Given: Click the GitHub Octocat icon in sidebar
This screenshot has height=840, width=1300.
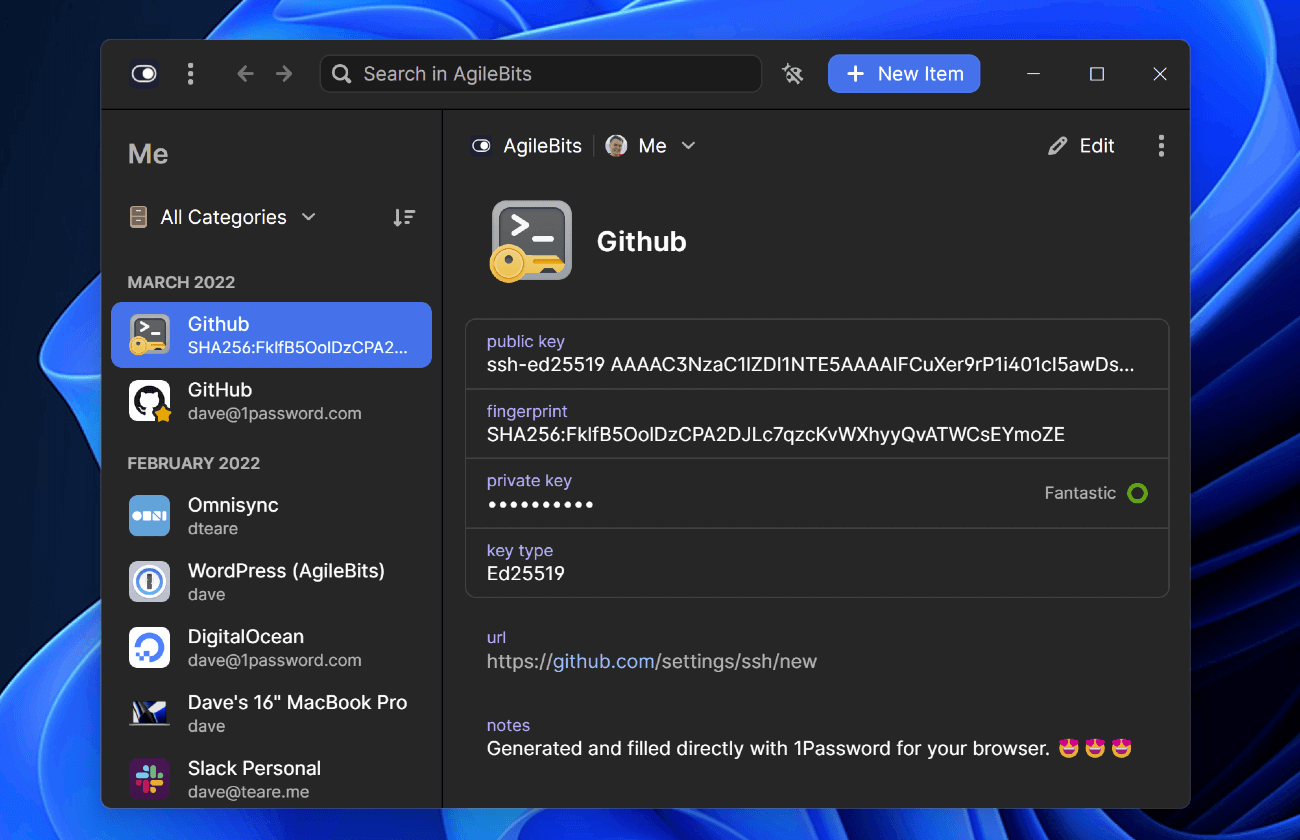Looking at the screenshot, I should (x=149, y=401).
